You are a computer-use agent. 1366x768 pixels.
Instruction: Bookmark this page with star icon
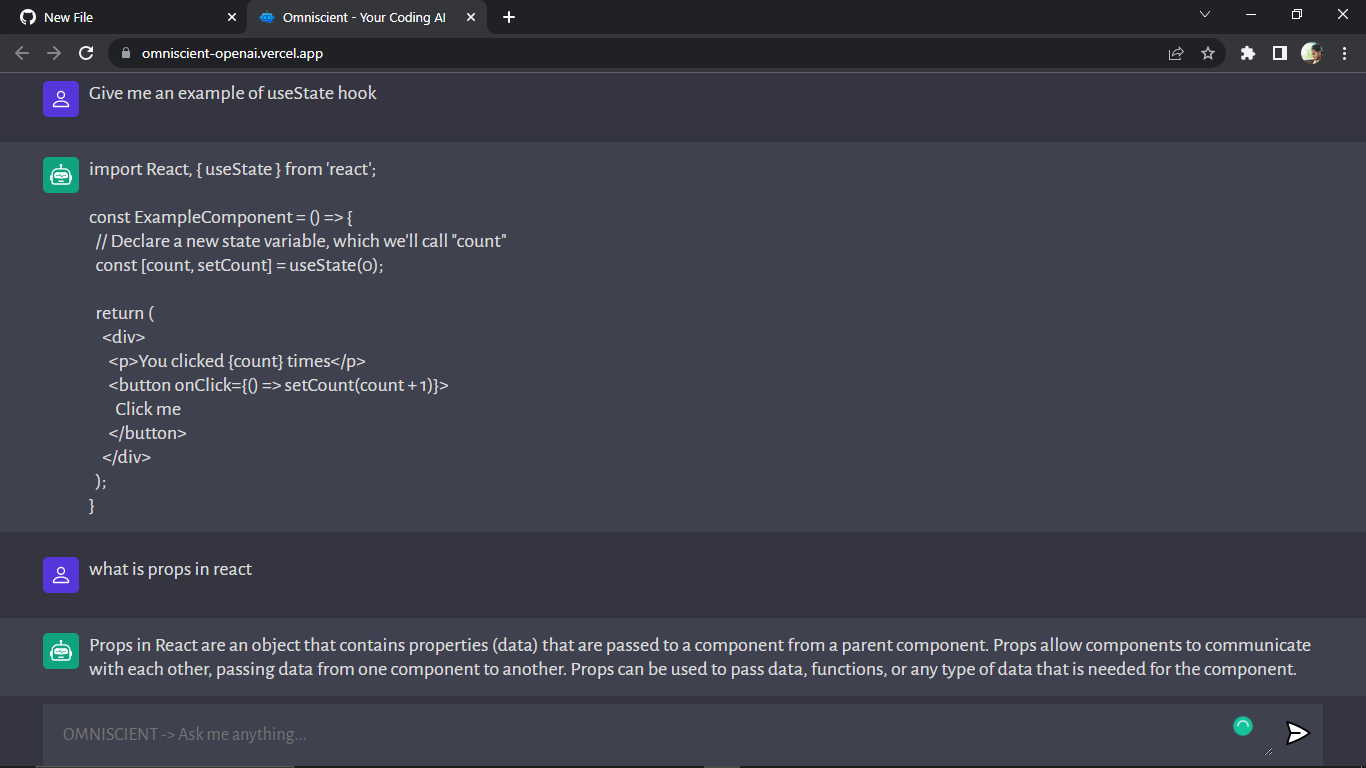(x=1208, y=53)
